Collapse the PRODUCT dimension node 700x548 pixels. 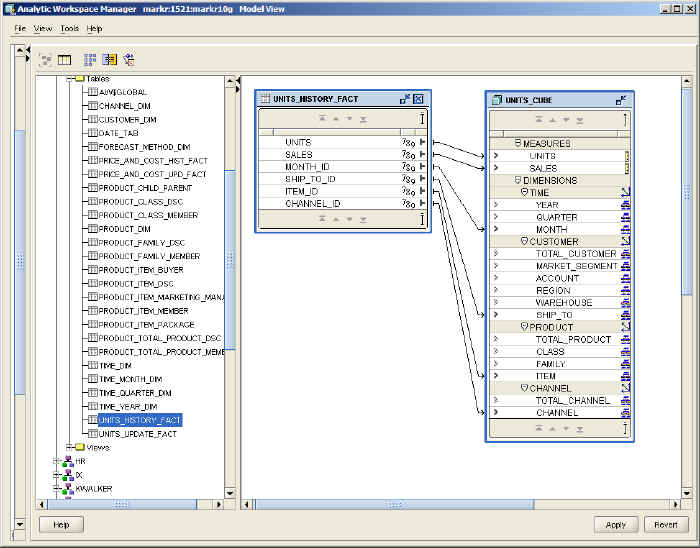tap(525, 327)
